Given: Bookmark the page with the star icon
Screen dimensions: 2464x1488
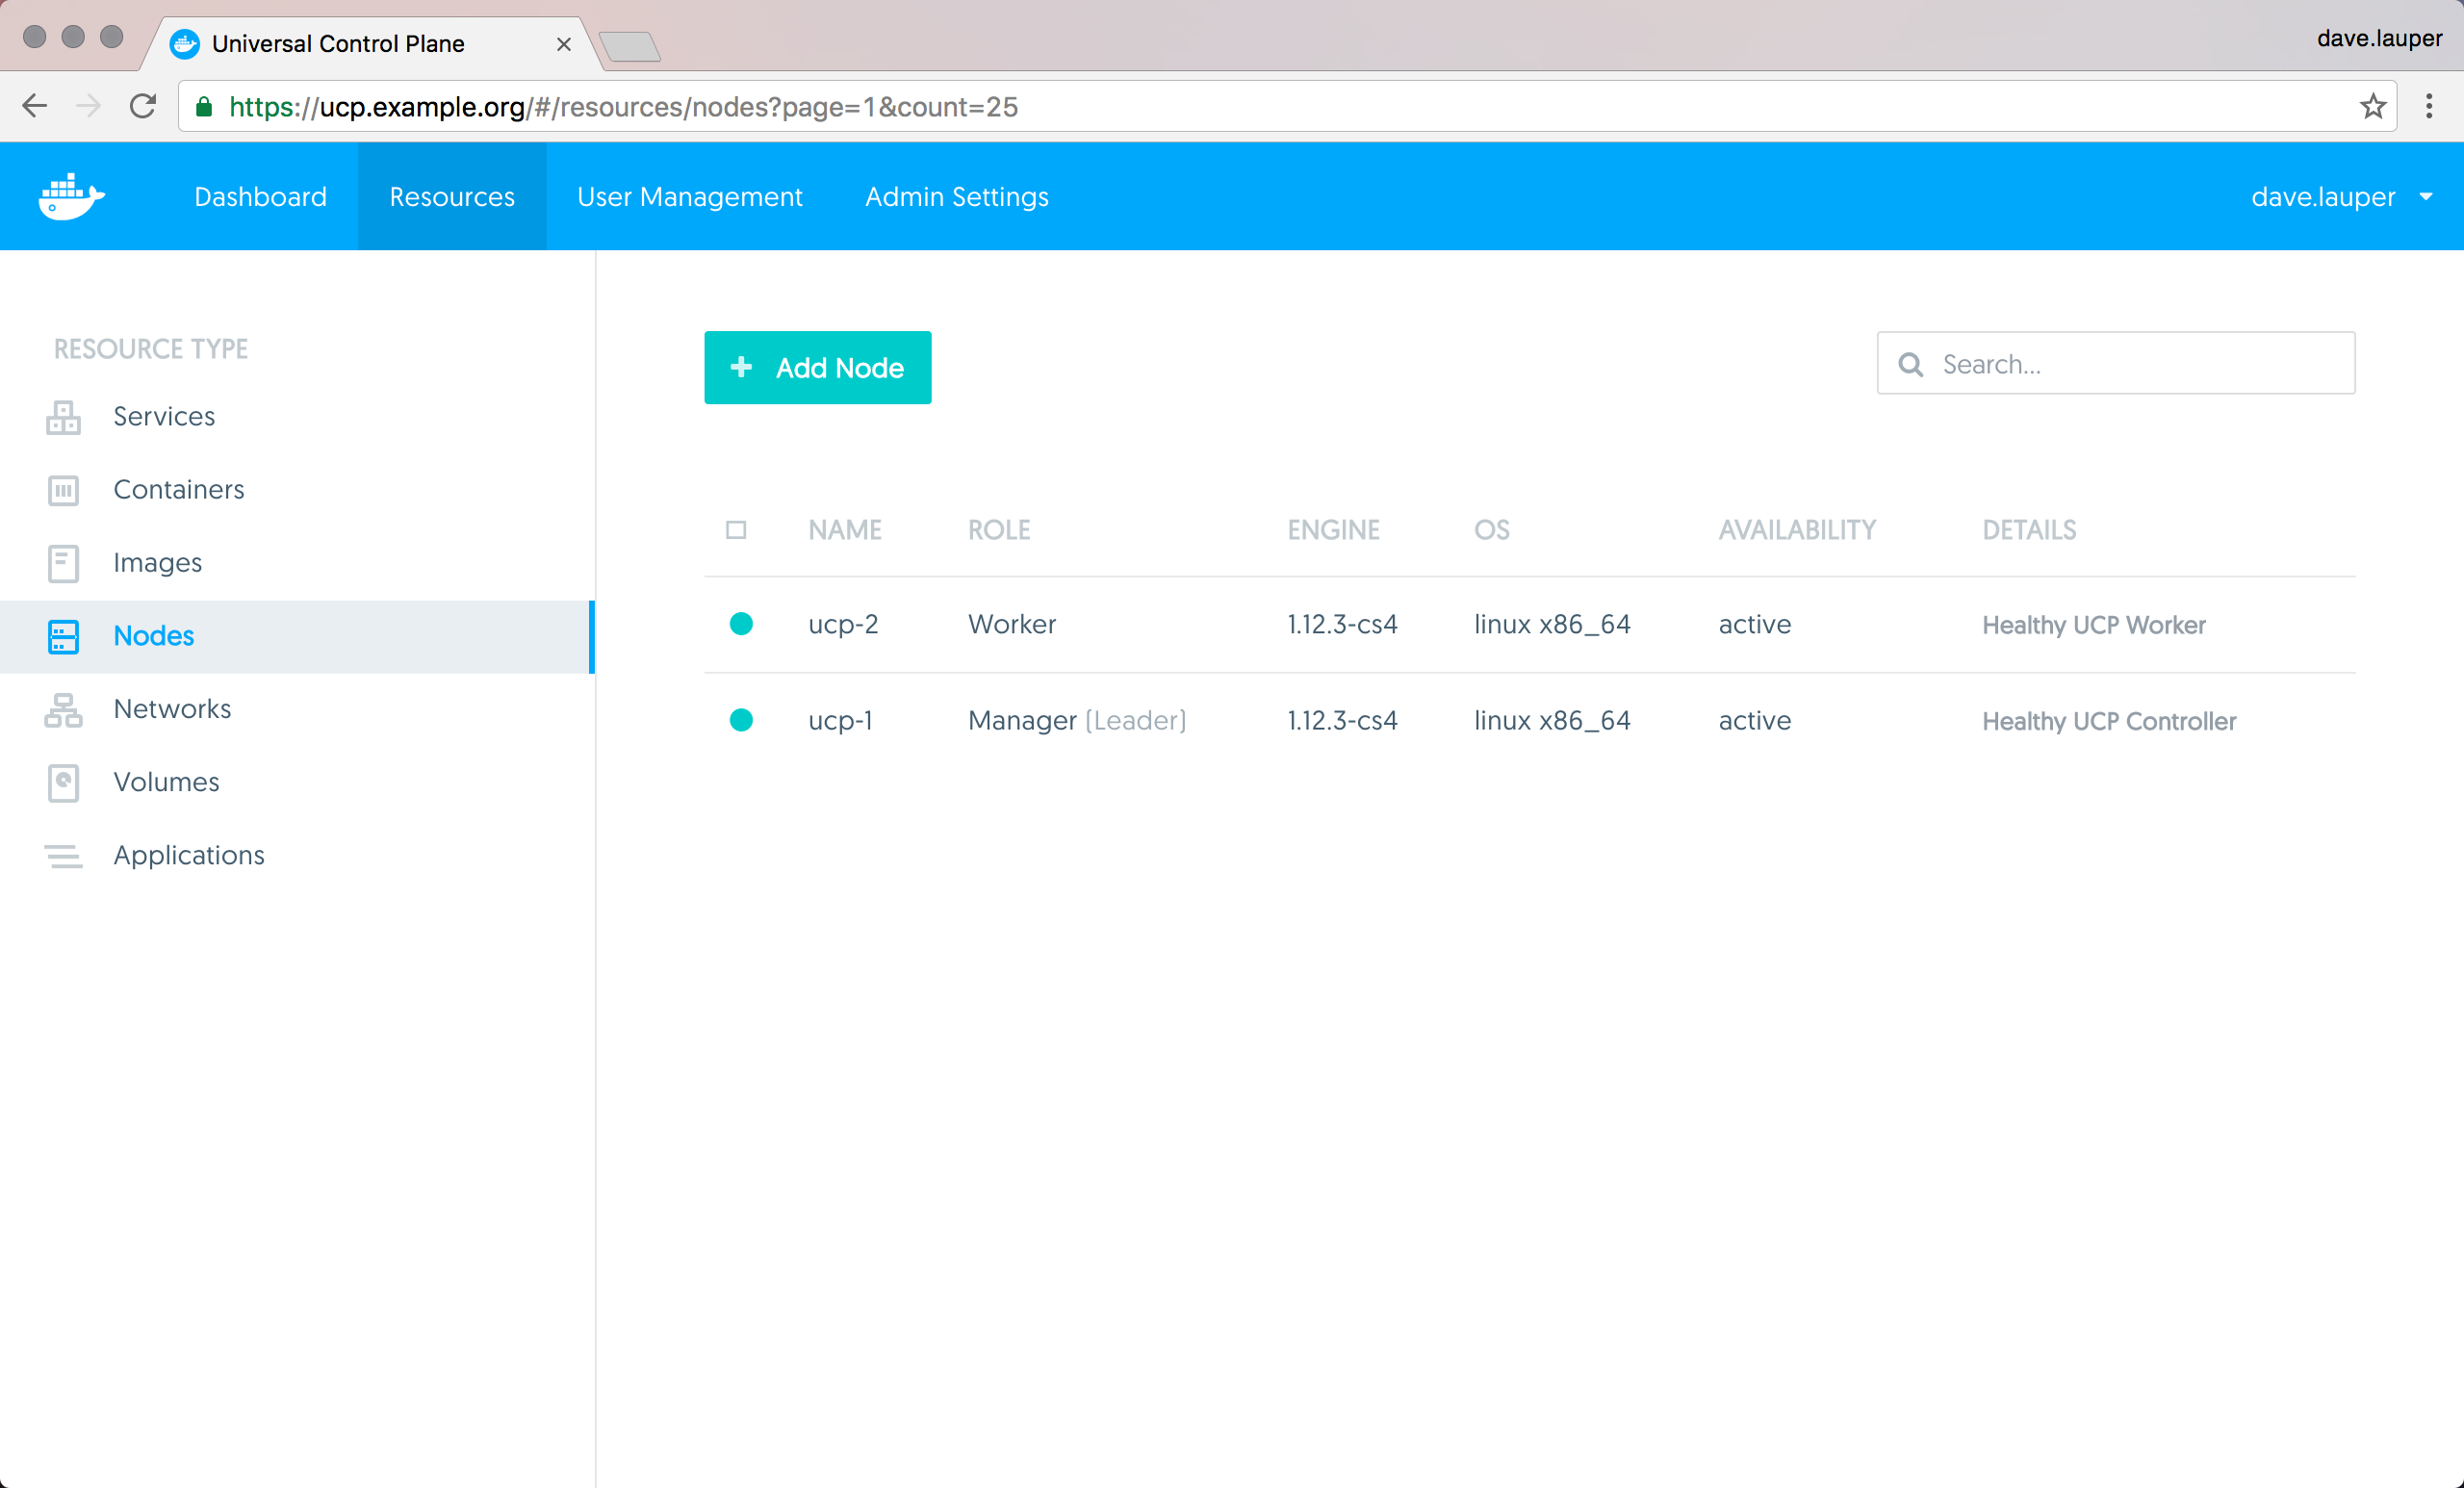Looking at the screenshot, I should pyautogui.click(x=2372, y=106).
